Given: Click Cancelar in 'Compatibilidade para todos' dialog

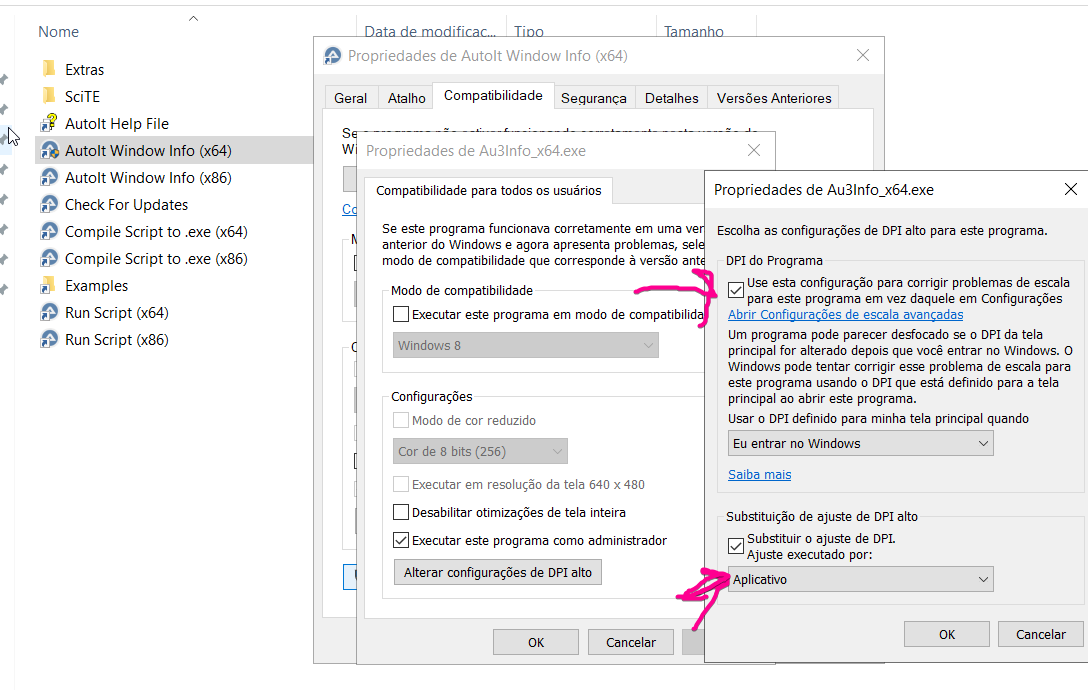Looking at the screenshot, I should 630,643.
